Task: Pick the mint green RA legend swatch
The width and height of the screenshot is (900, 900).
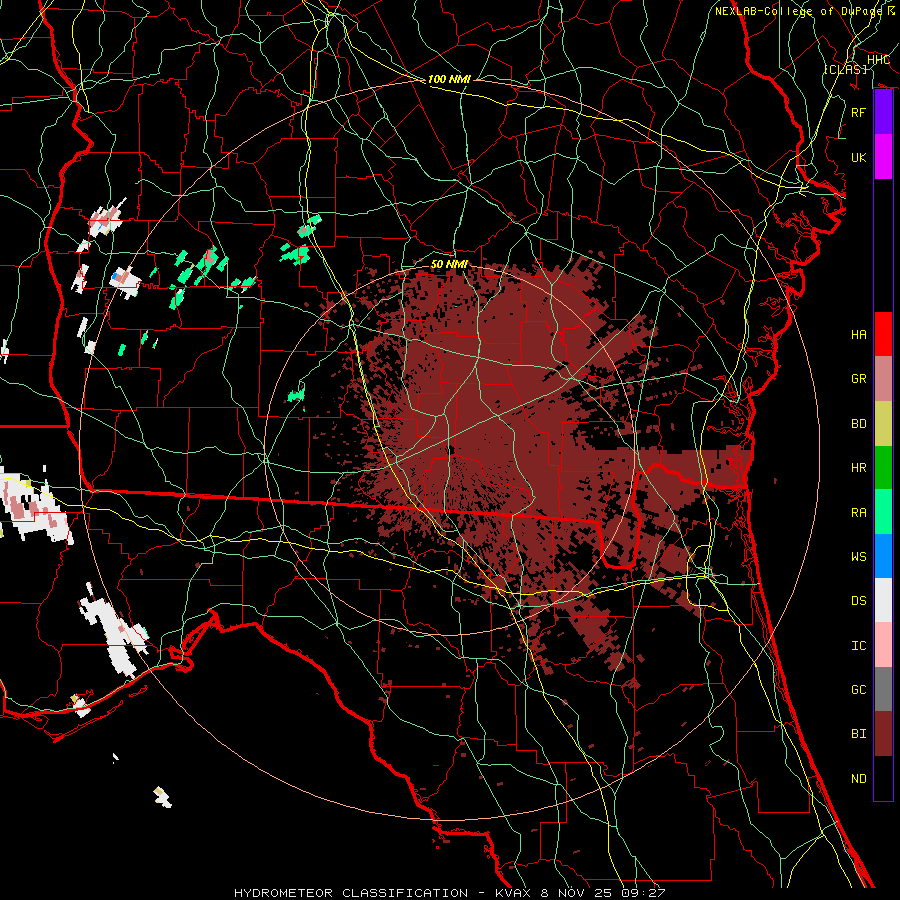Action: (x=883, y=512)
